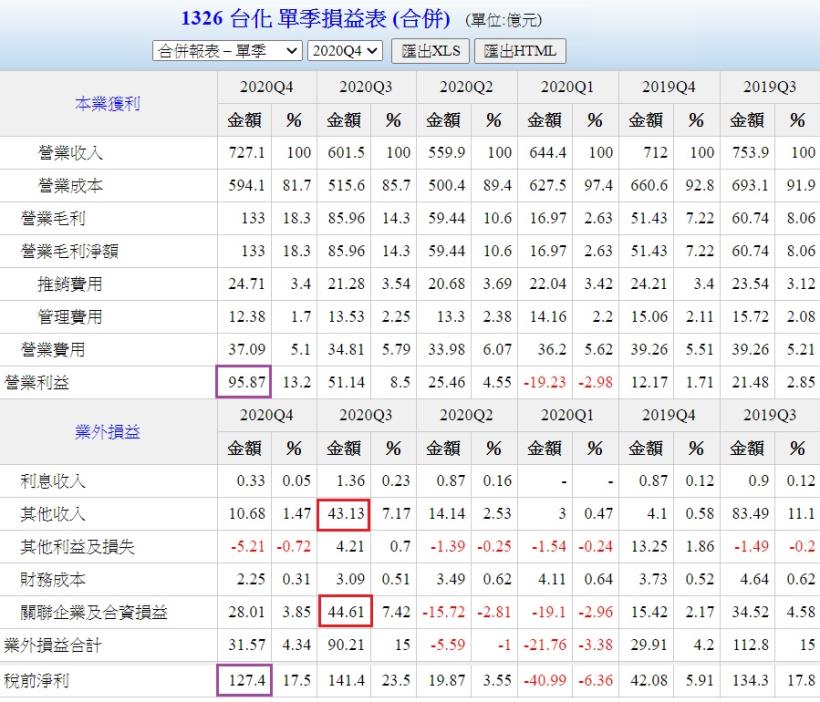Click the 本業獲利 section link

[x=108, y=104]
